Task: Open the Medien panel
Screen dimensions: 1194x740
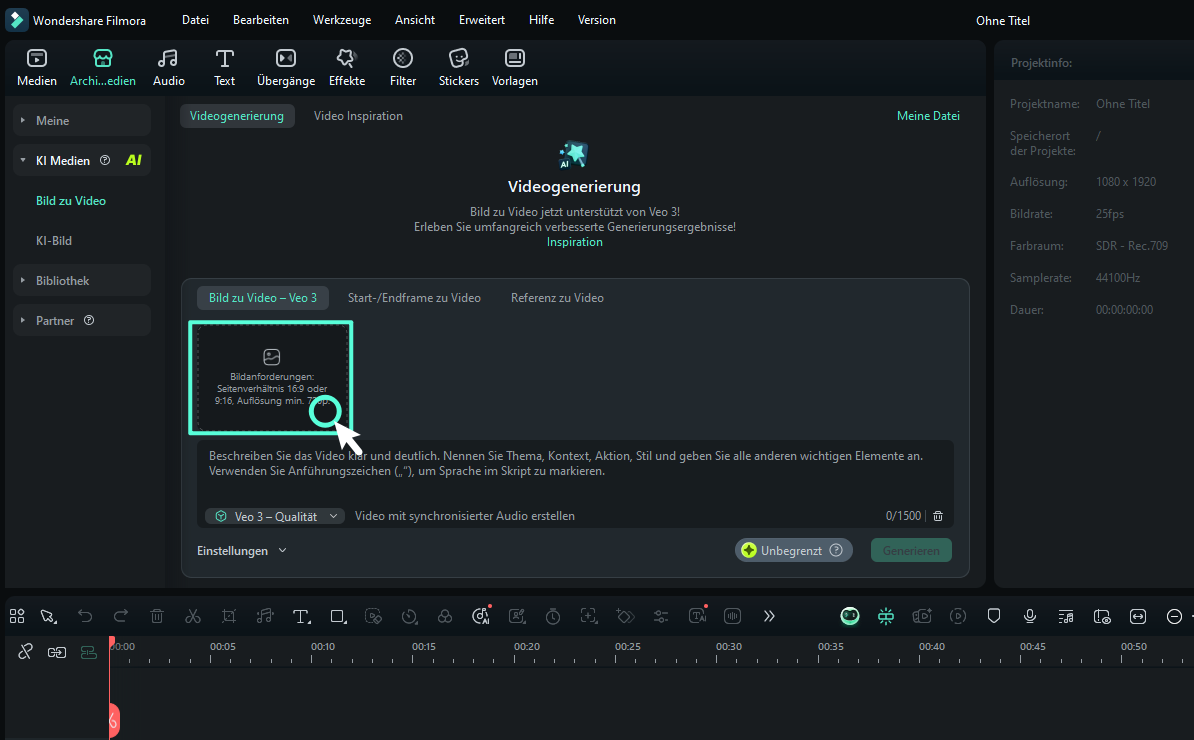Action: point(37,68)
